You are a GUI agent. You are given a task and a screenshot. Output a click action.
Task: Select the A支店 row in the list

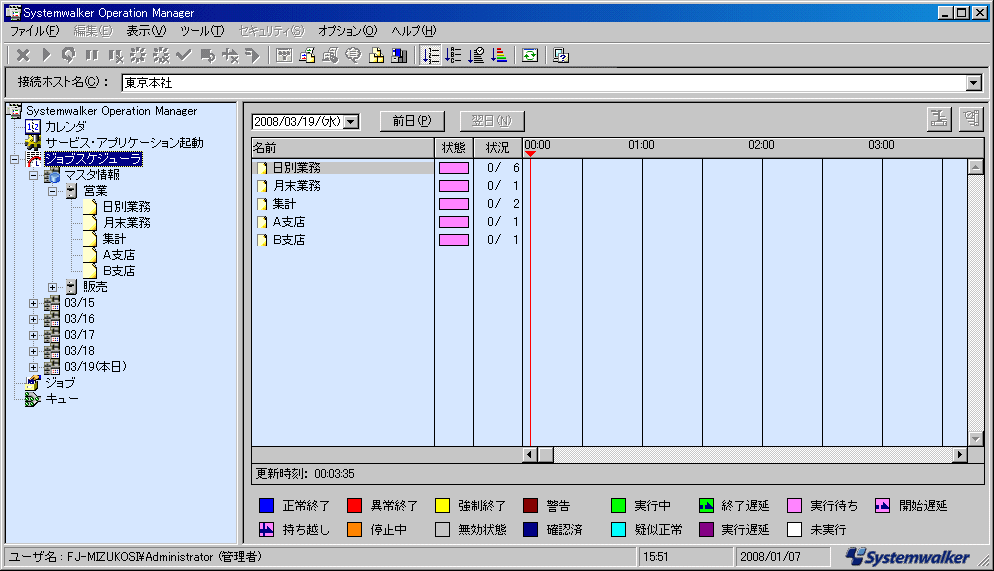(343, 222)
